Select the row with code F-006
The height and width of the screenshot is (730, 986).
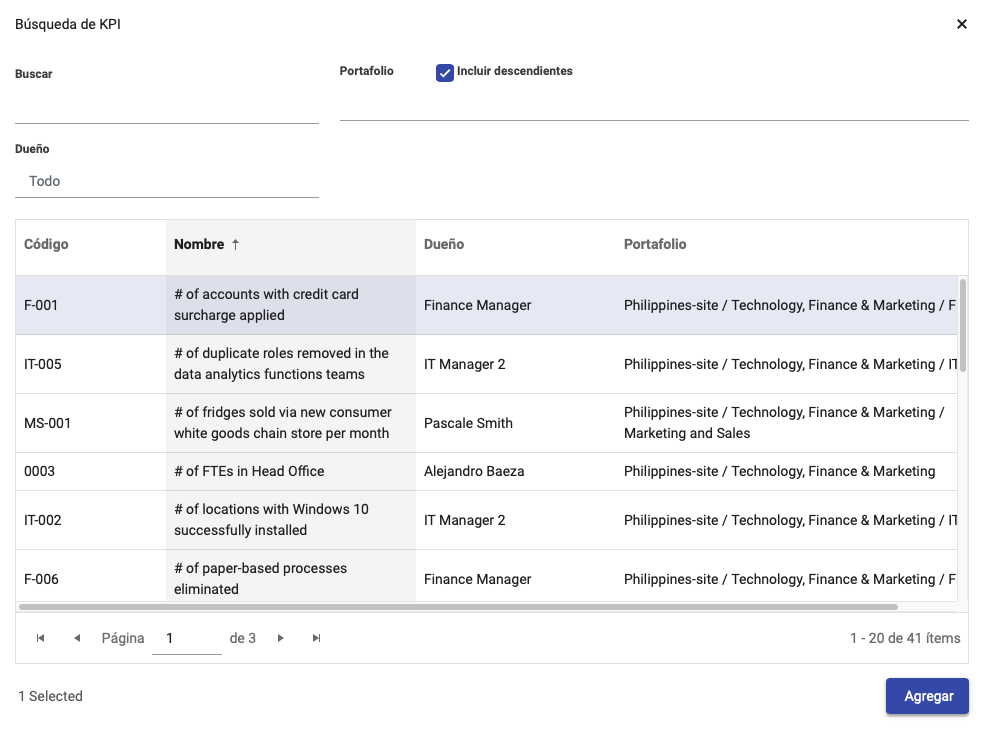pos(486,575)
